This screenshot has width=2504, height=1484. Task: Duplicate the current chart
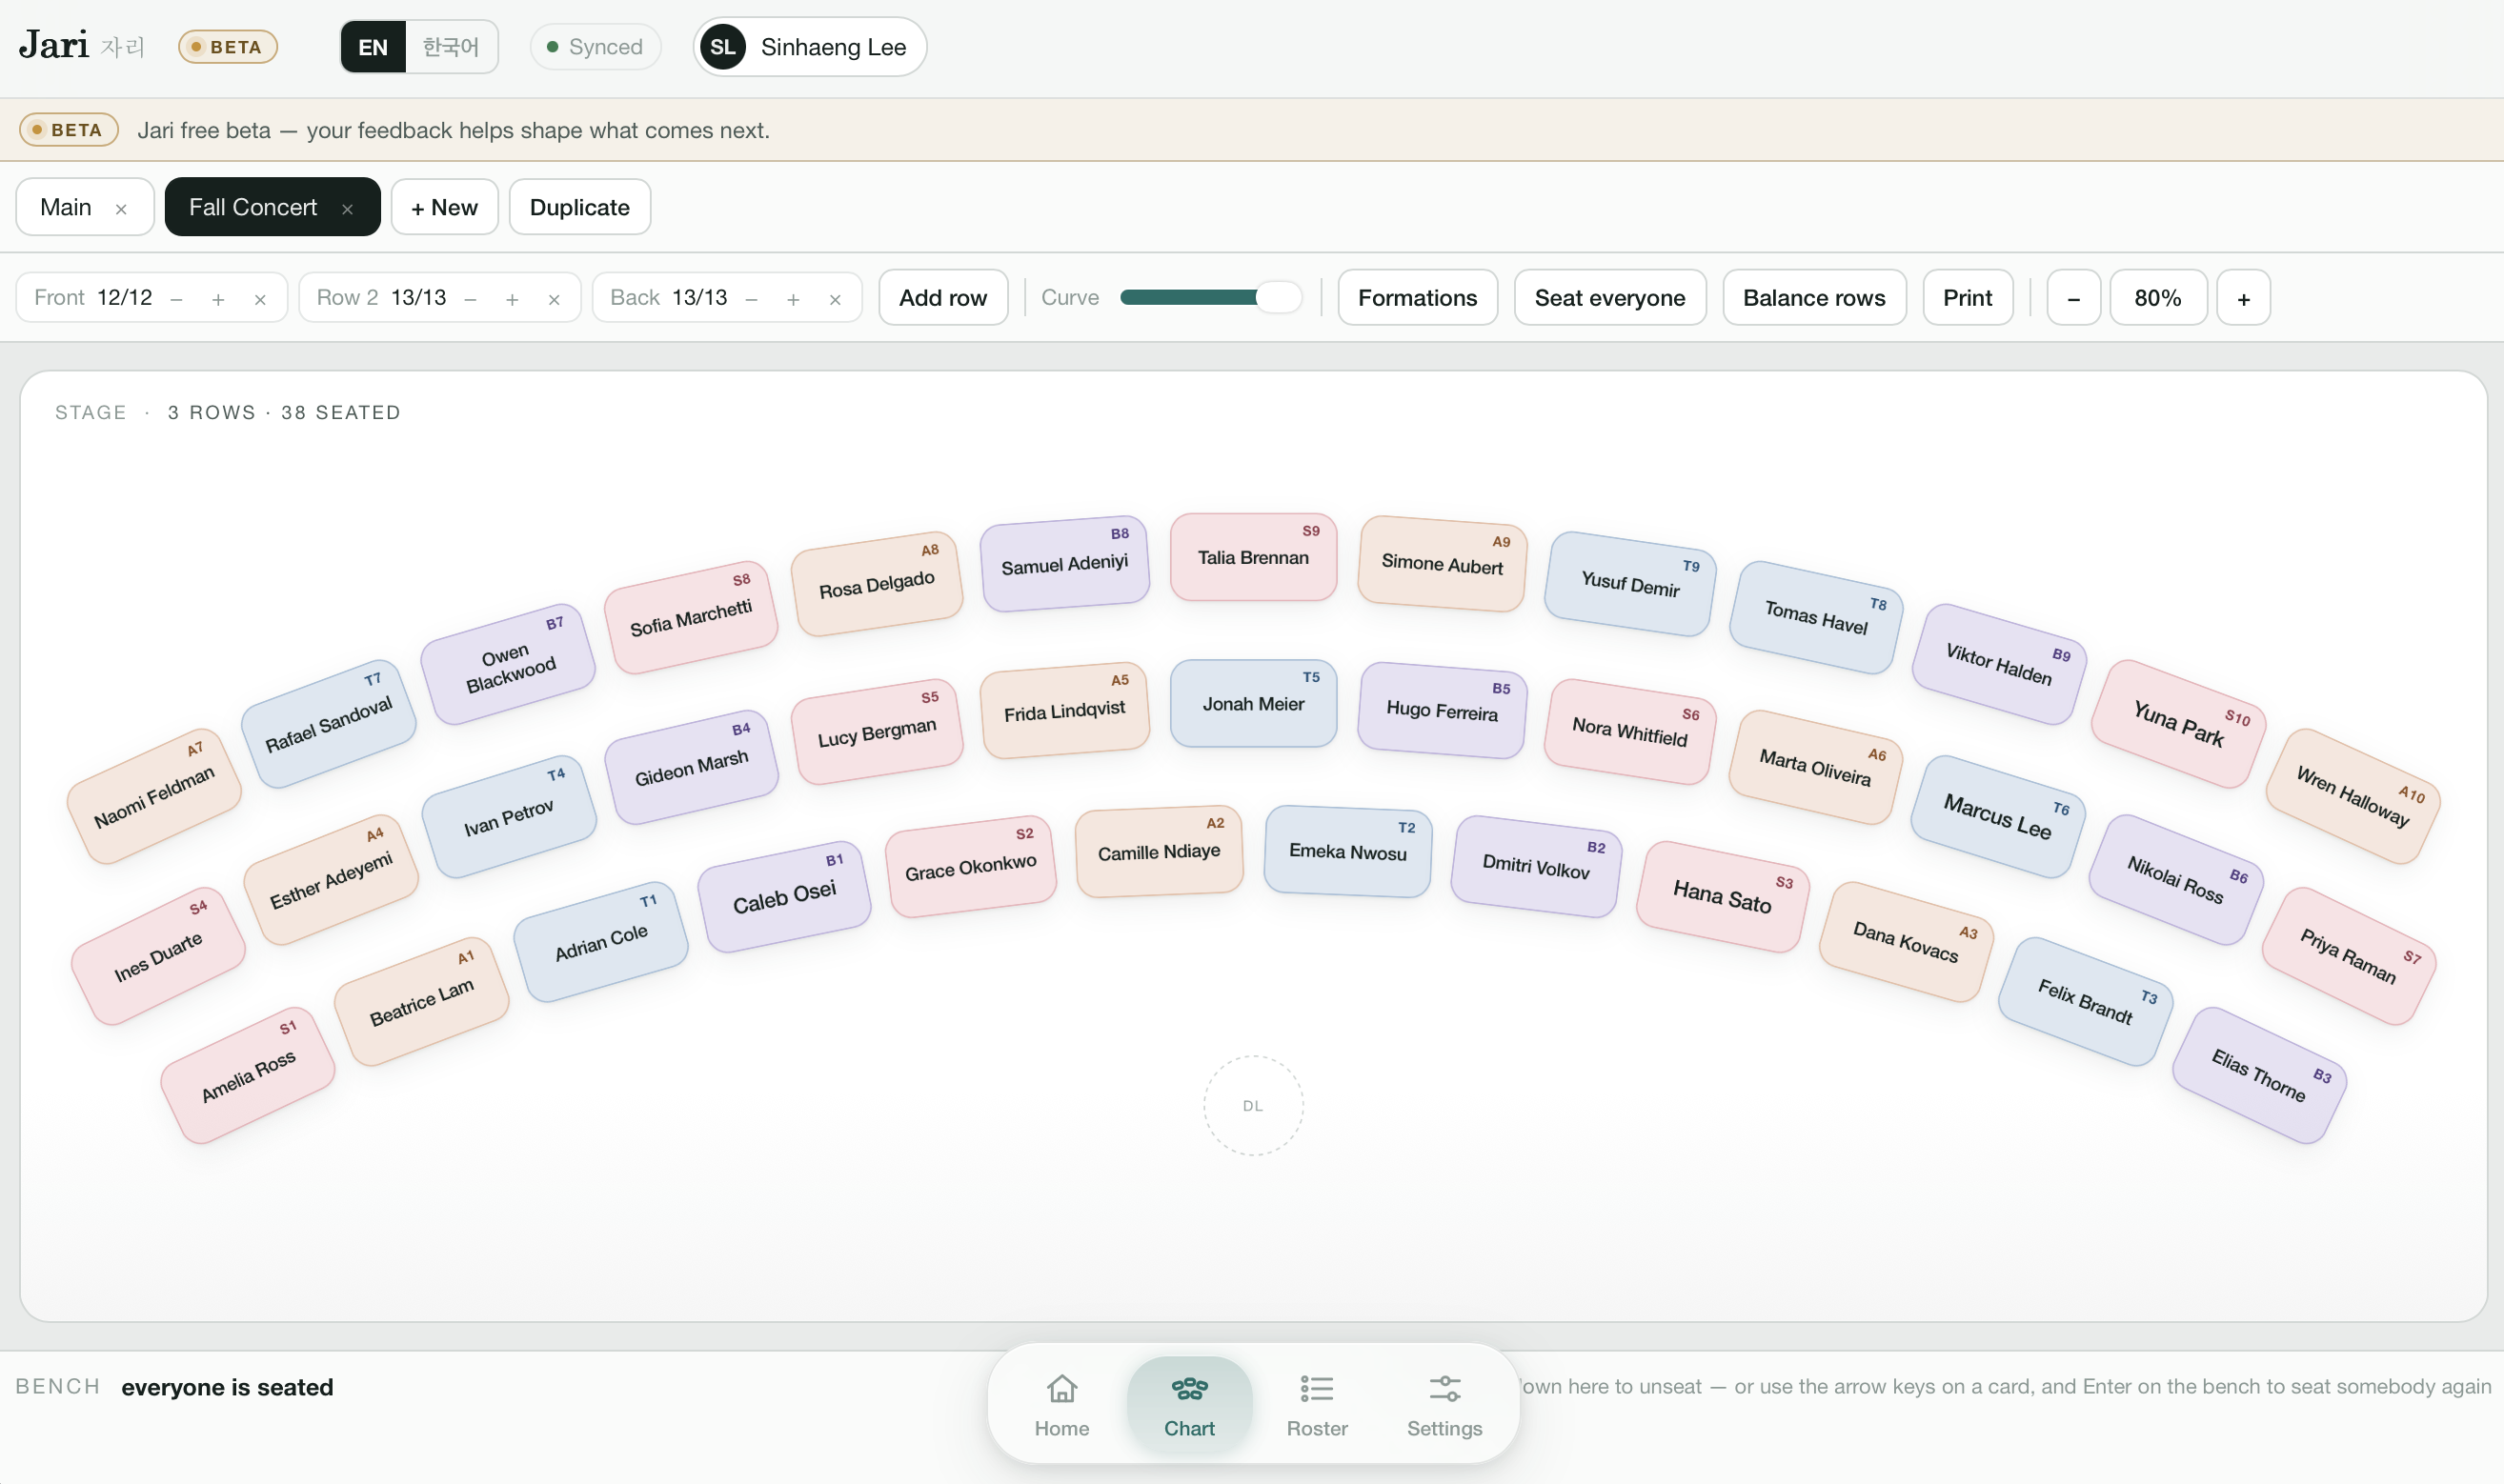tap(580, 207)
